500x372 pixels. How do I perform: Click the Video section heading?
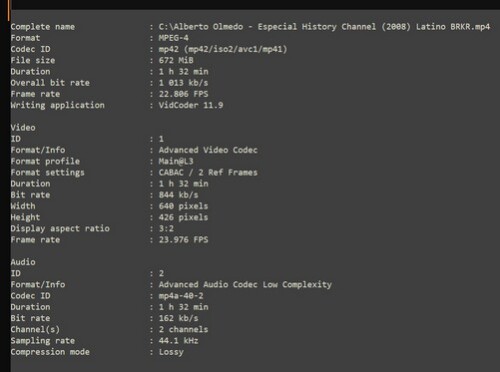coord(23,128)
